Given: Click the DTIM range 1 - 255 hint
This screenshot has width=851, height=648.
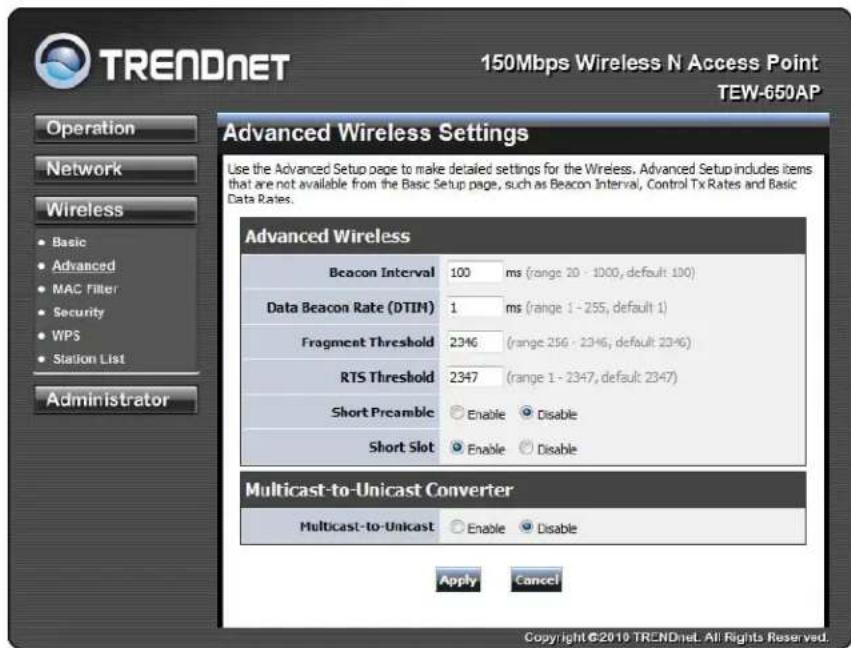Looking at the screenshot, I should [x=596, y=308].
